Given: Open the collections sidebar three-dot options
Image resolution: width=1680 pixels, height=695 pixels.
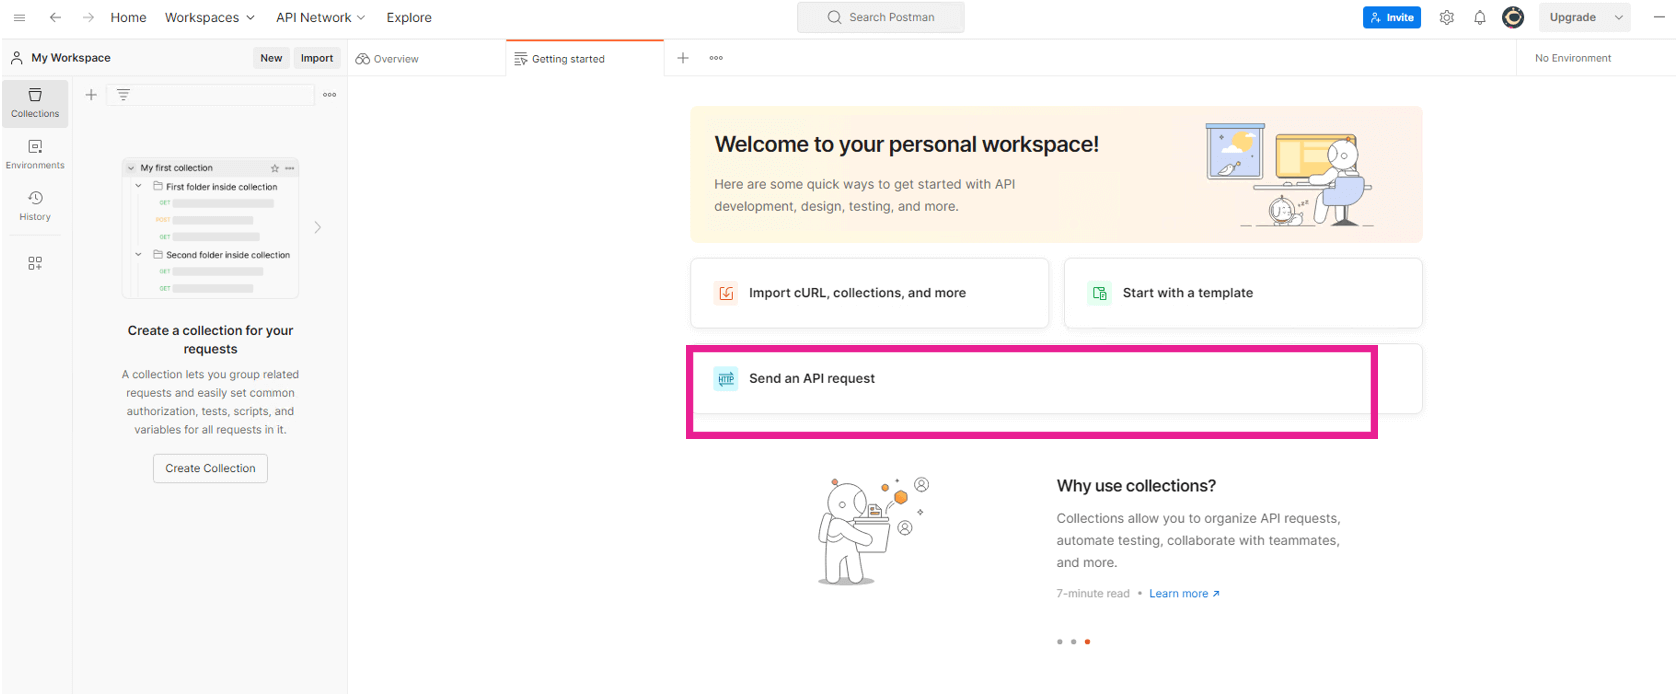Looking at the screenshot, I should (x=330, y=95).
